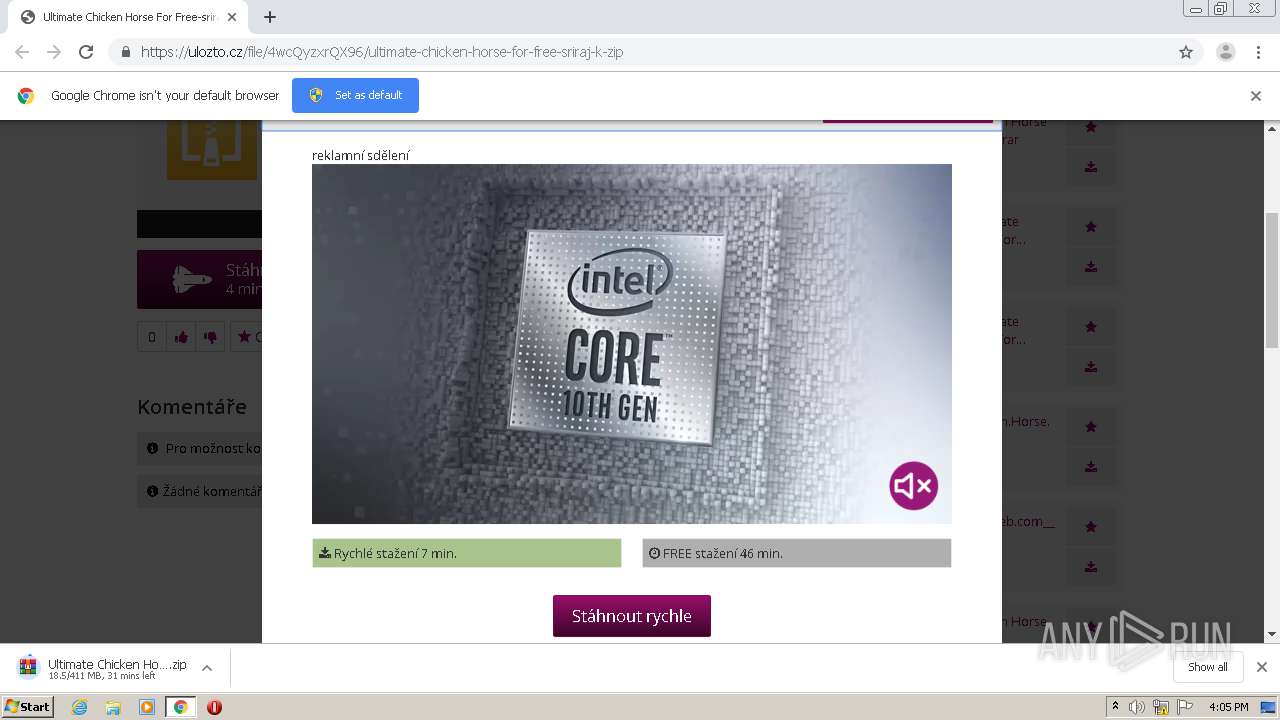1280x720 pixels.
Task: Download the first related file
Action: (1091, 167)
